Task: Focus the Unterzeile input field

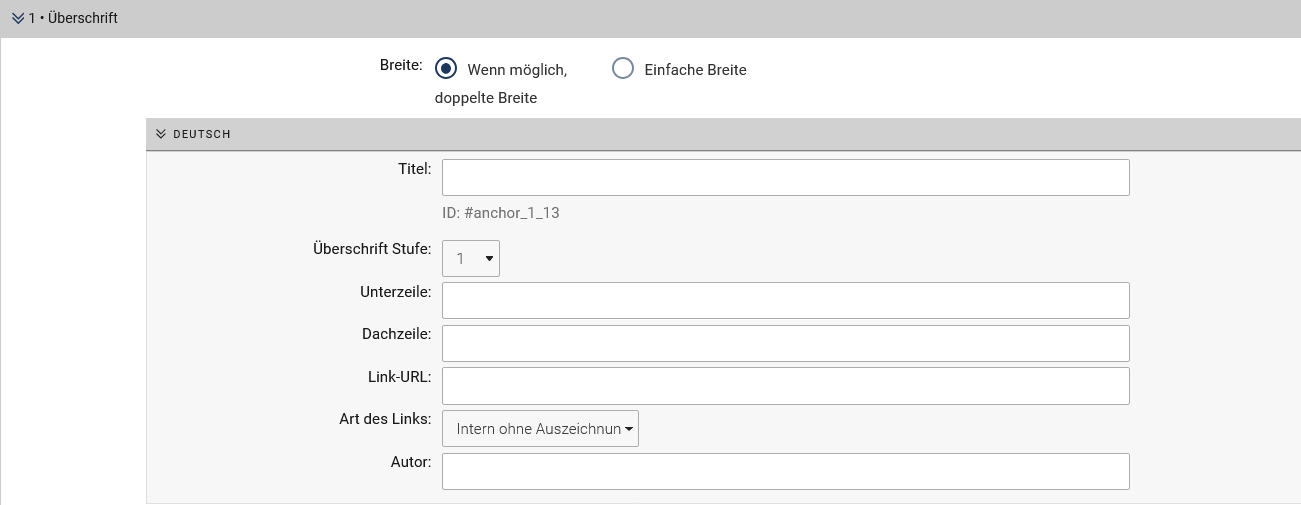Action: click(x=785, y=300)
